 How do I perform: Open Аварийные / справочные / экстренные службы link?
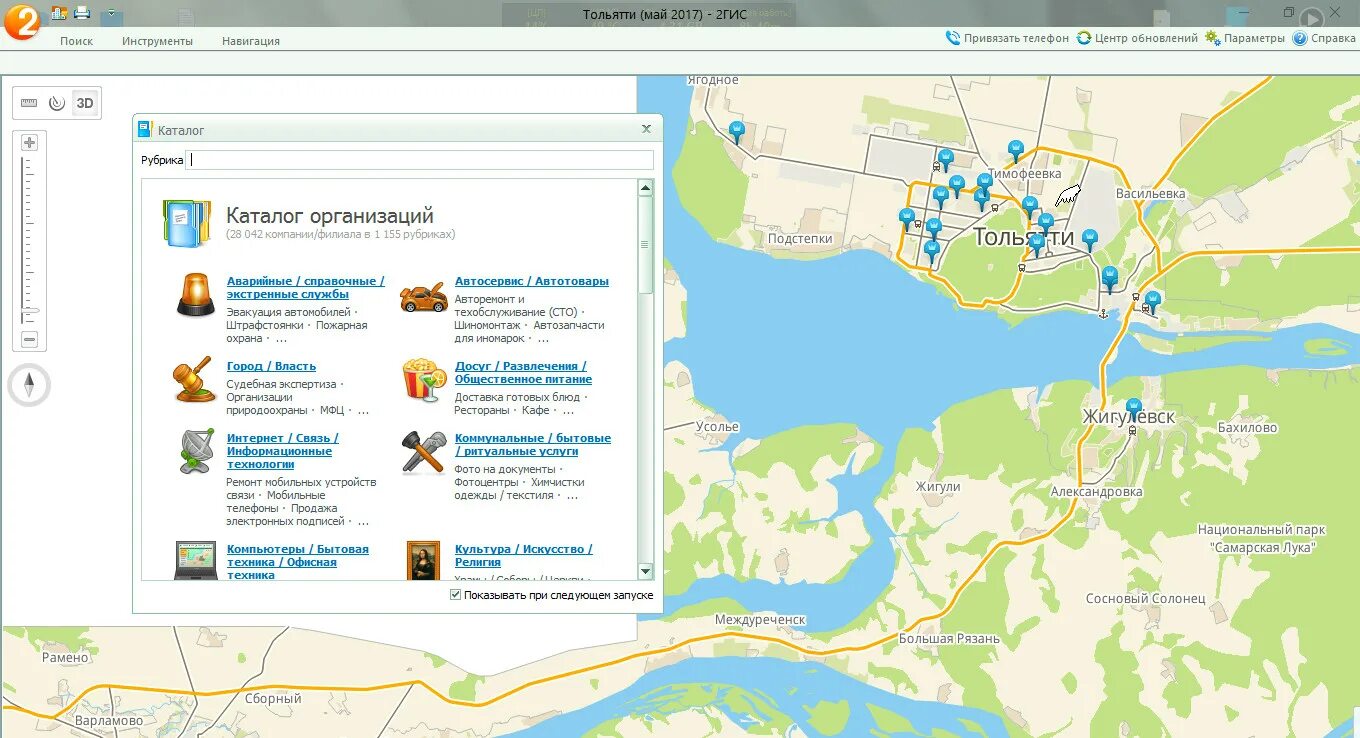[305, 288]
